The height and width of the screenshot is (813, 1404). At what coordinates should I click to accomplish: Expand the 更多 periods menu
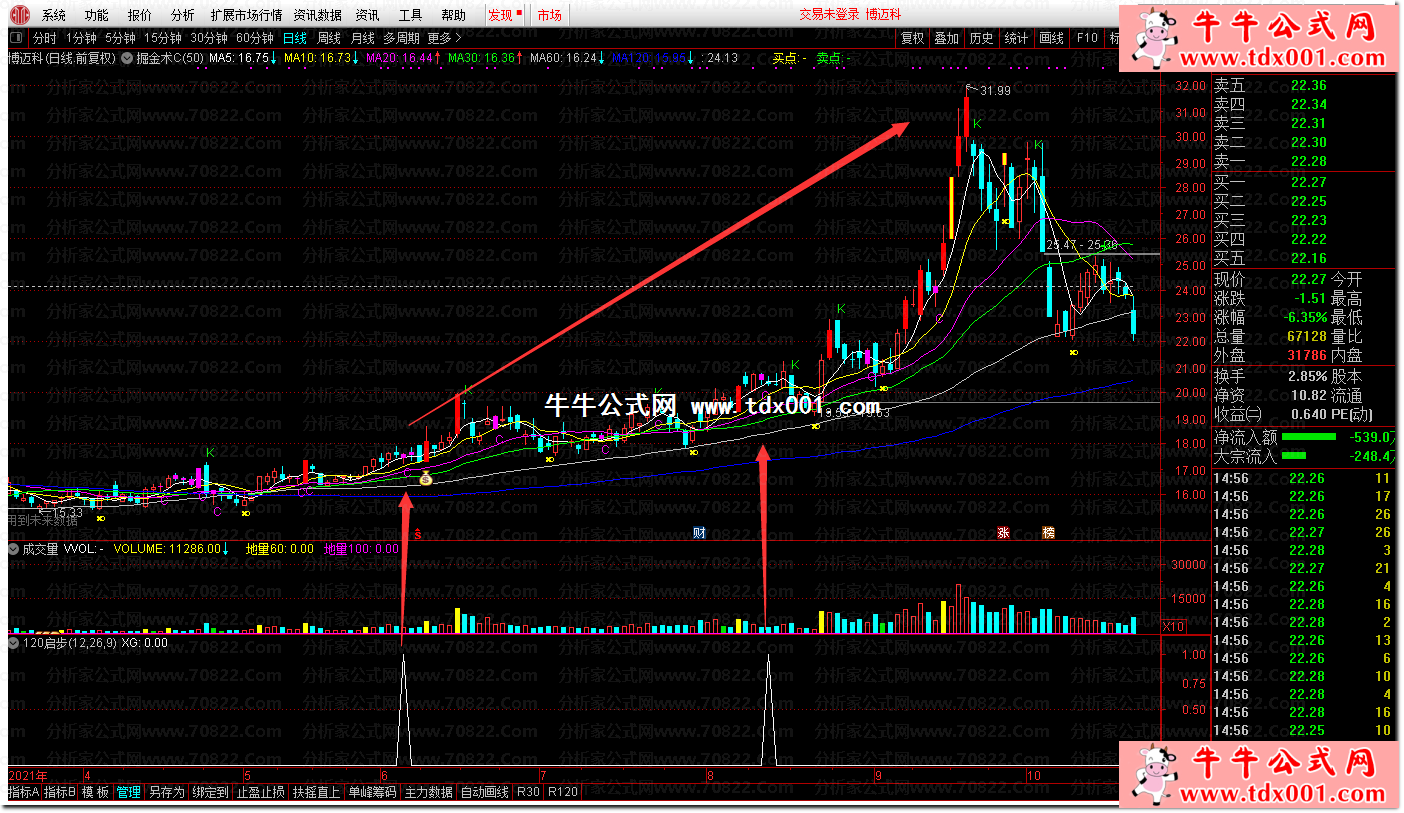(444, 39)
